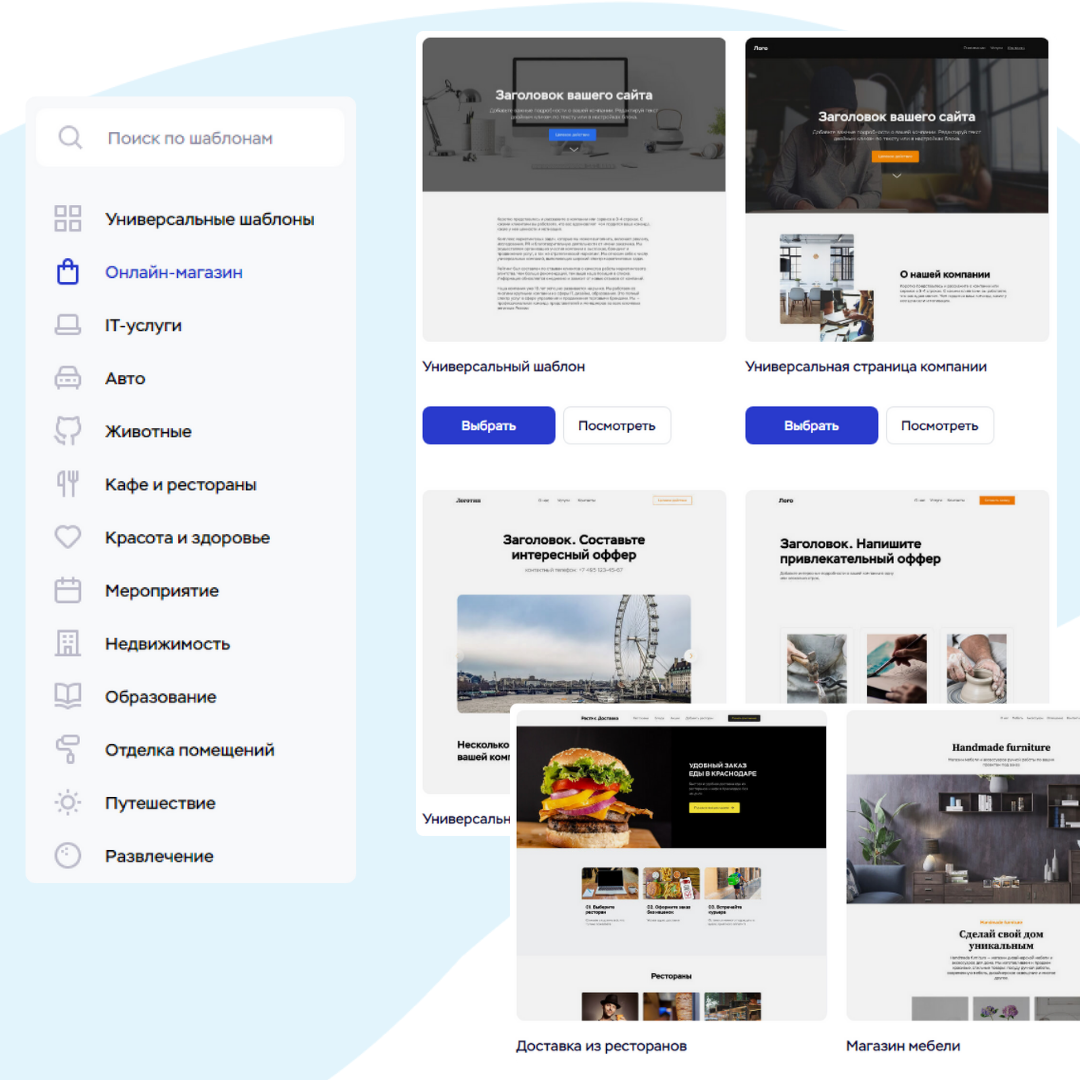The height and width of the screenshot is (1080, 1080).
Task: Click the shopping bag icon
Action: pyautogui.click(x=68, y=272)
